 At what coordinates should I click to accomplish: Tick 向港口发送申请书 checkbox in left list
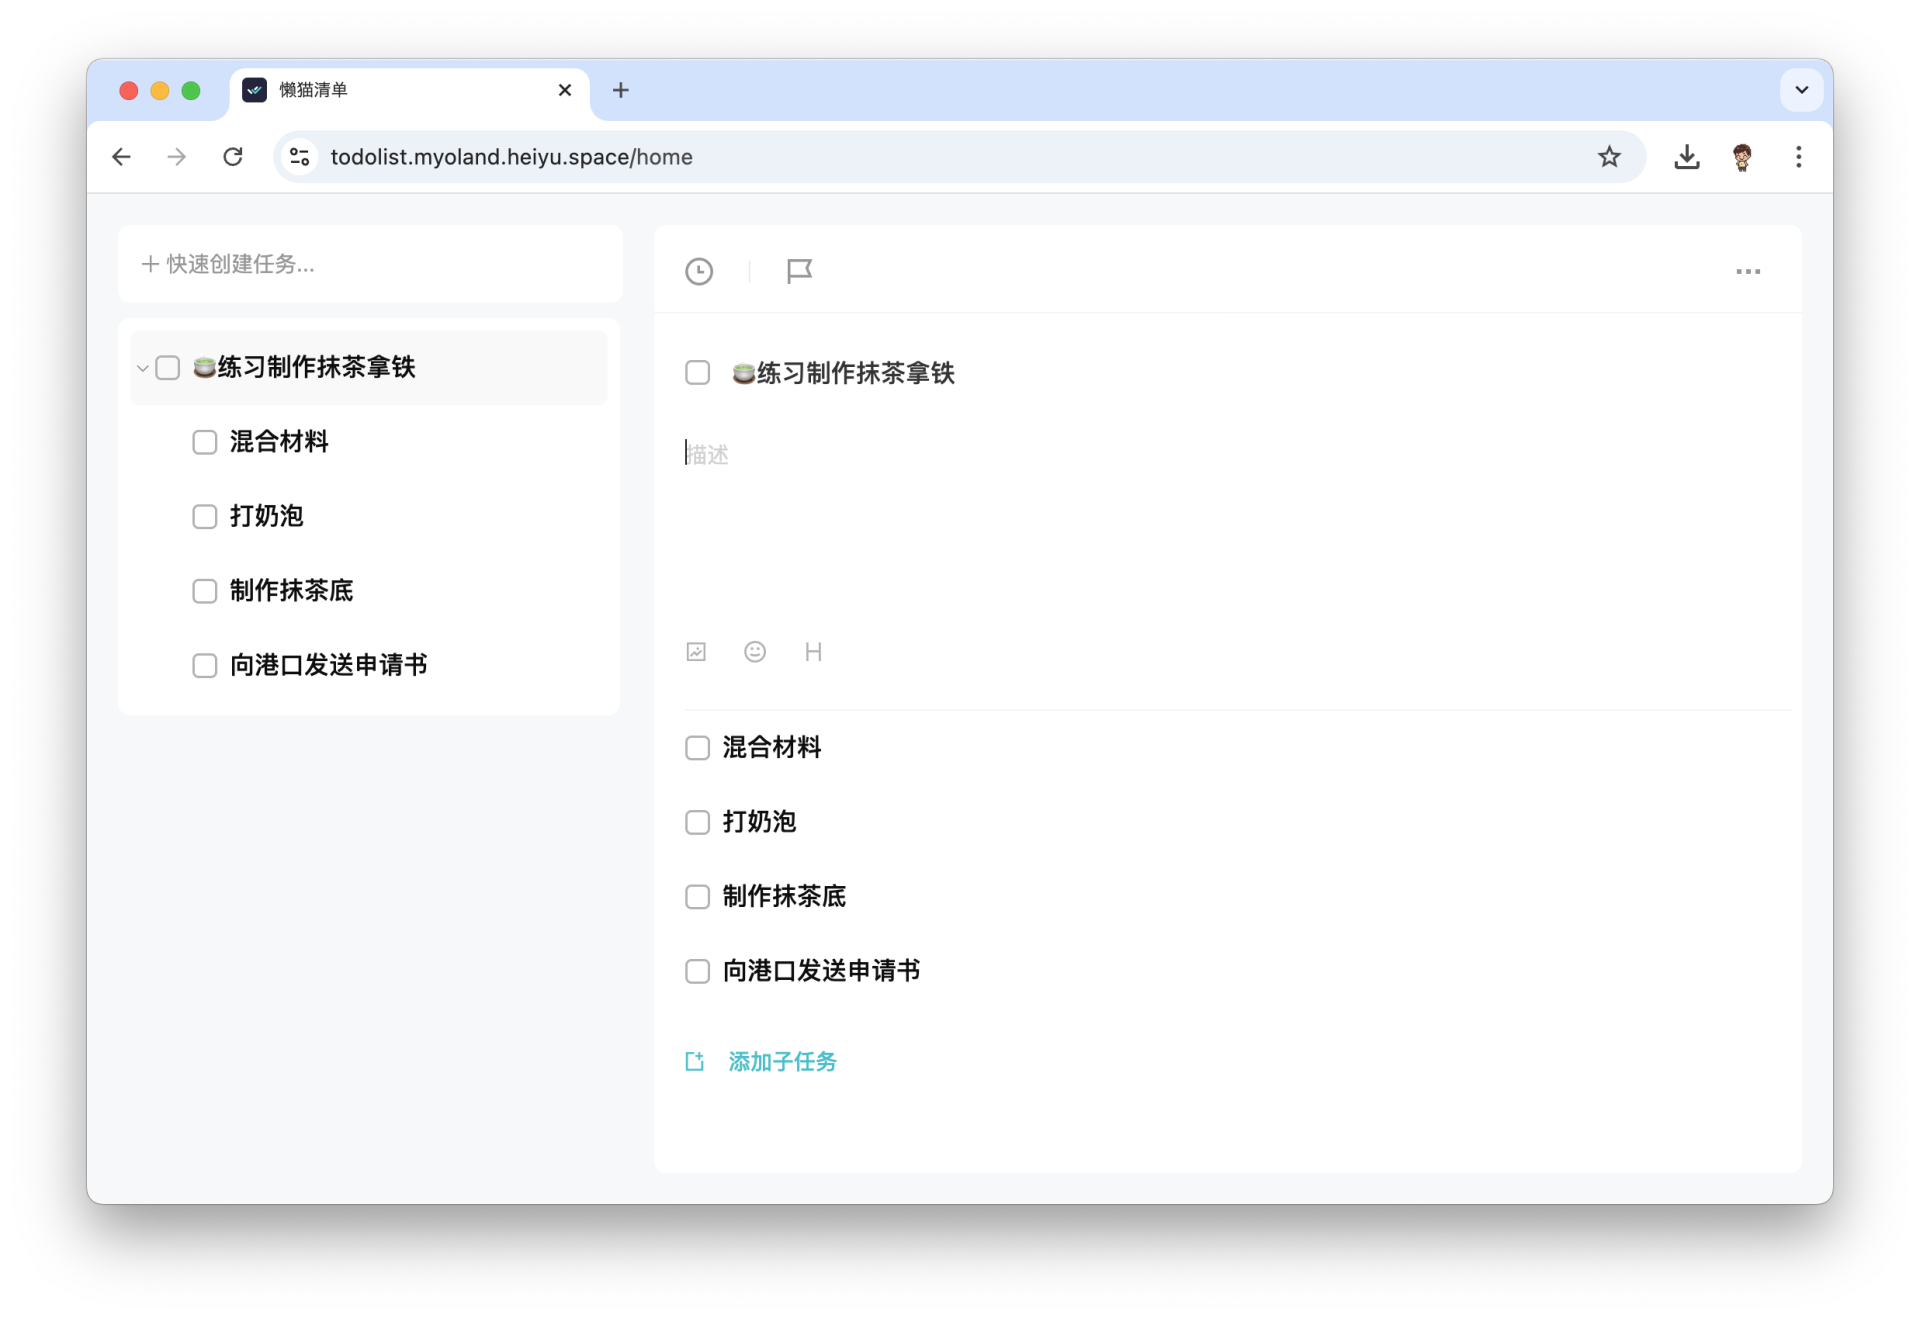205,666
